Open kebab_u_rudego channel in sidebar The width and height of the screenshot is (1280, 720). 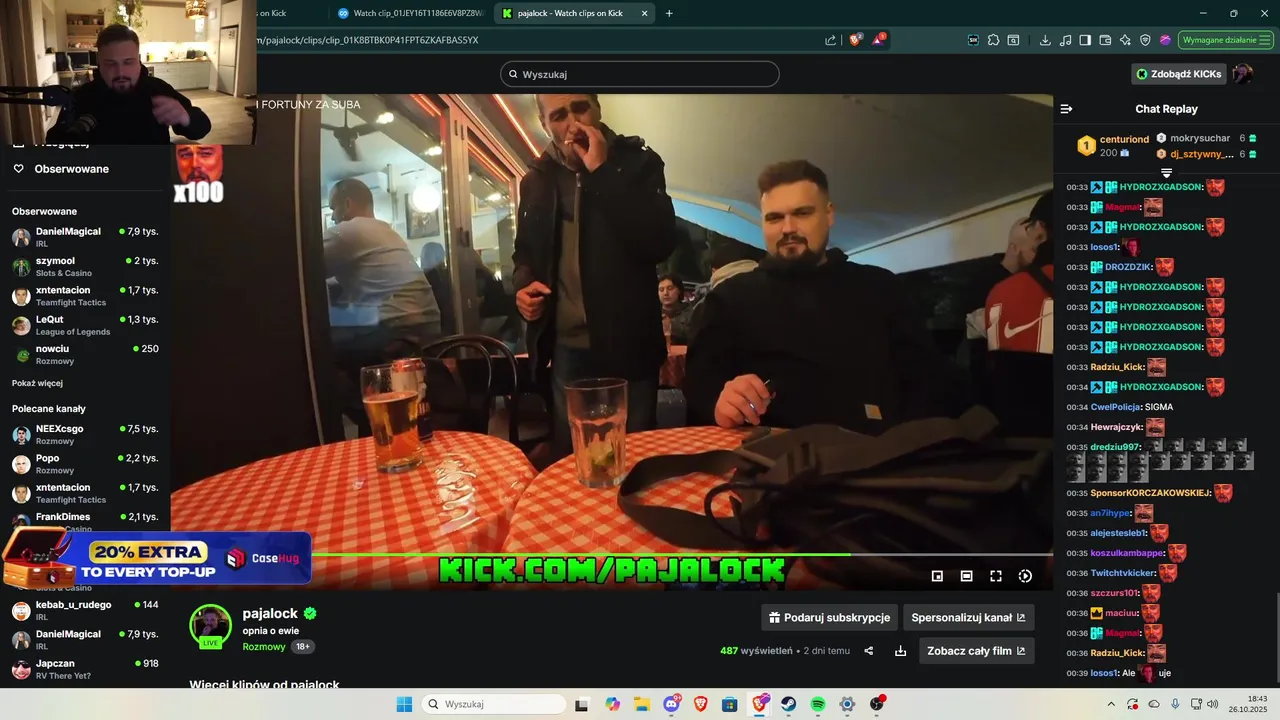(85, 610)
